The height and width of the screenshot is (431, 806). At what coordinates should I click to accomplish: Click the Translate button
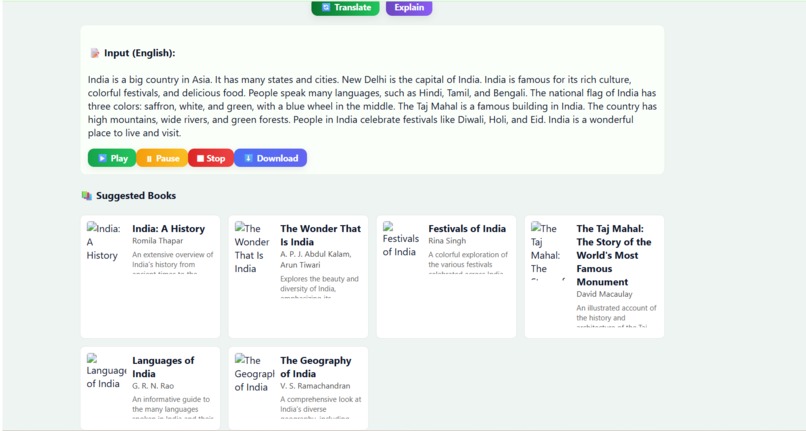(x=345, y=8)
